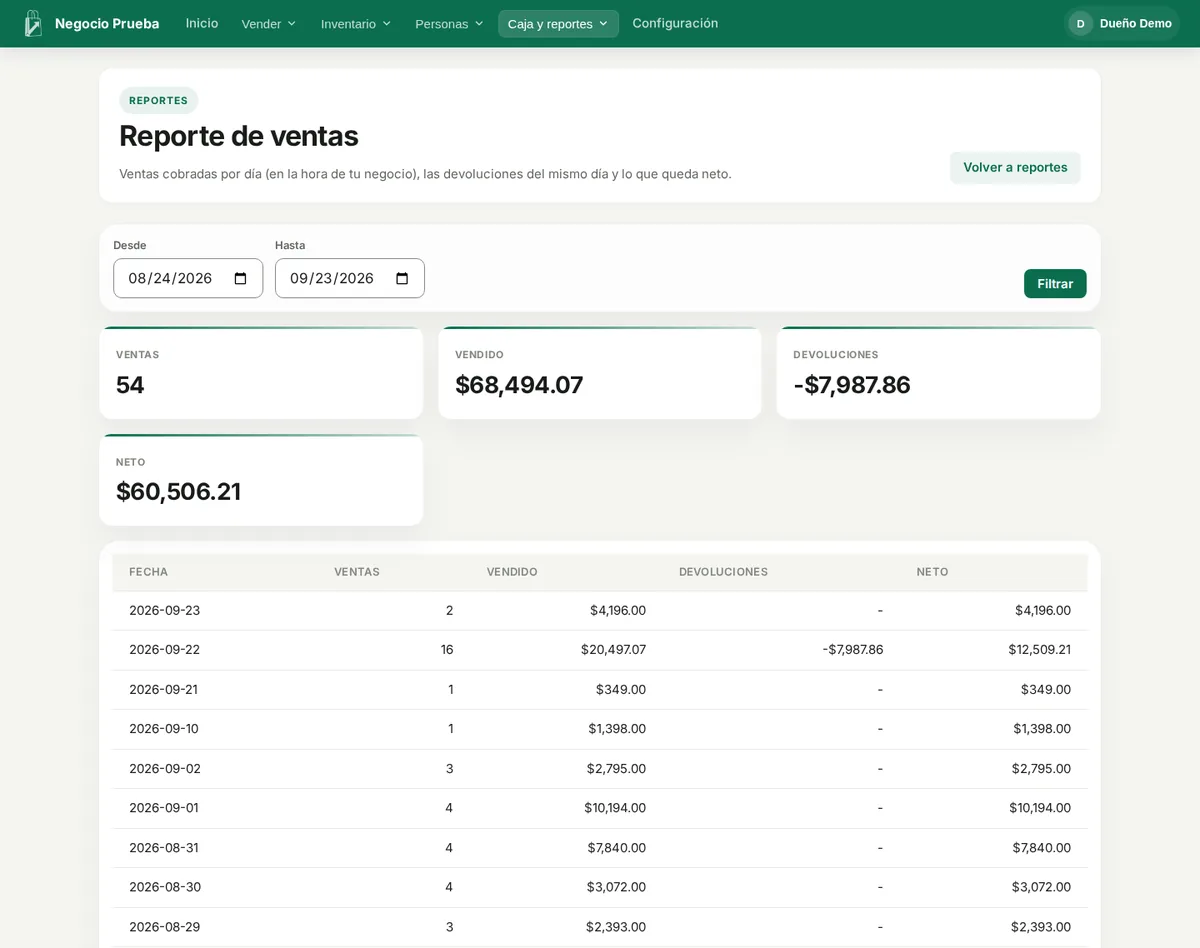Select the 2026-09-02 date cell
Image resolution: width=1200 pixels, height=948 pixels.
pos(165,768)
